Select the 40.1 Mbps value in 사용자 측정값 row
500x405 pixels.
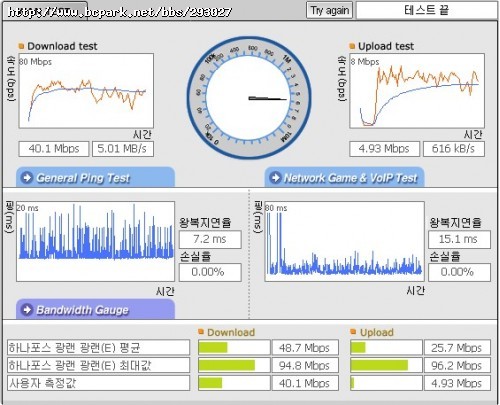305,383
